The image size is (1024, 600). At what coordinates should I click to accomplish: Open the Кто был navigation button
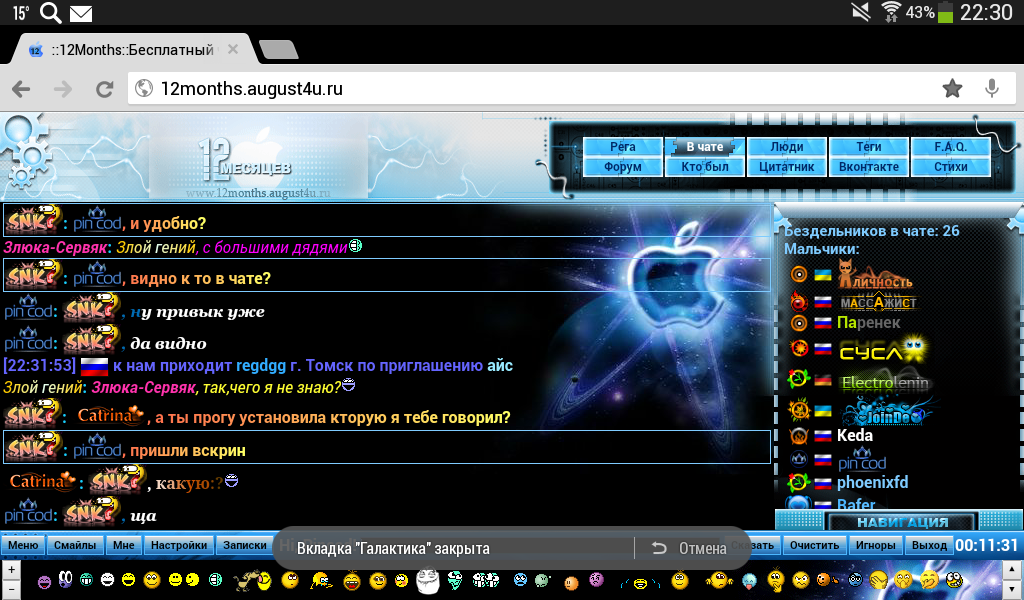[x=705, y=166]
